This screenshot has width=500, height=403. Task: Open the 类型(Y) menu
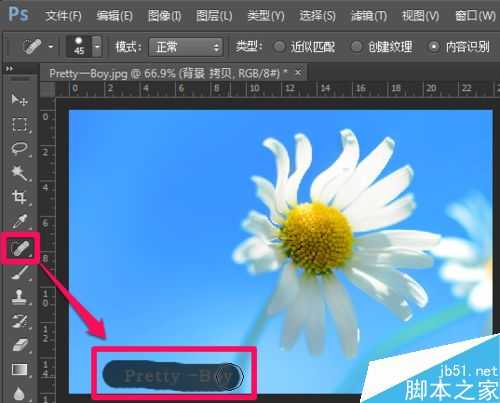pyautogui.click(x=266, y=16)
